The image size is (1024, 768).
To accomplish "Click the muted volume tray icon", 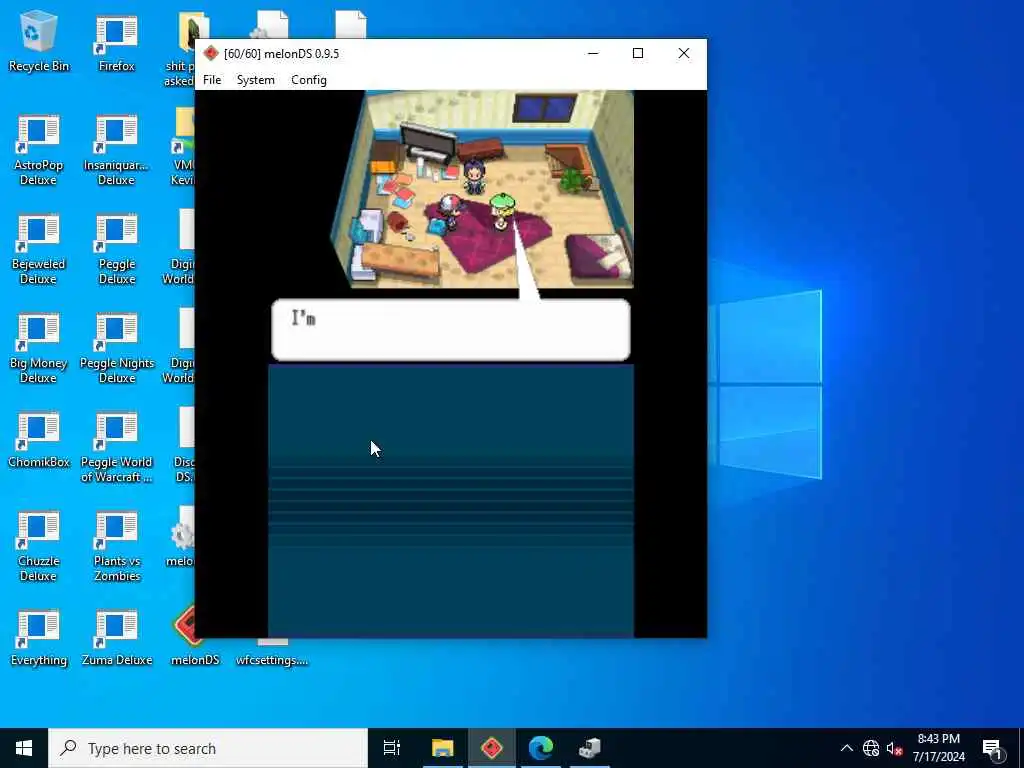I will [x=893, y=748].
